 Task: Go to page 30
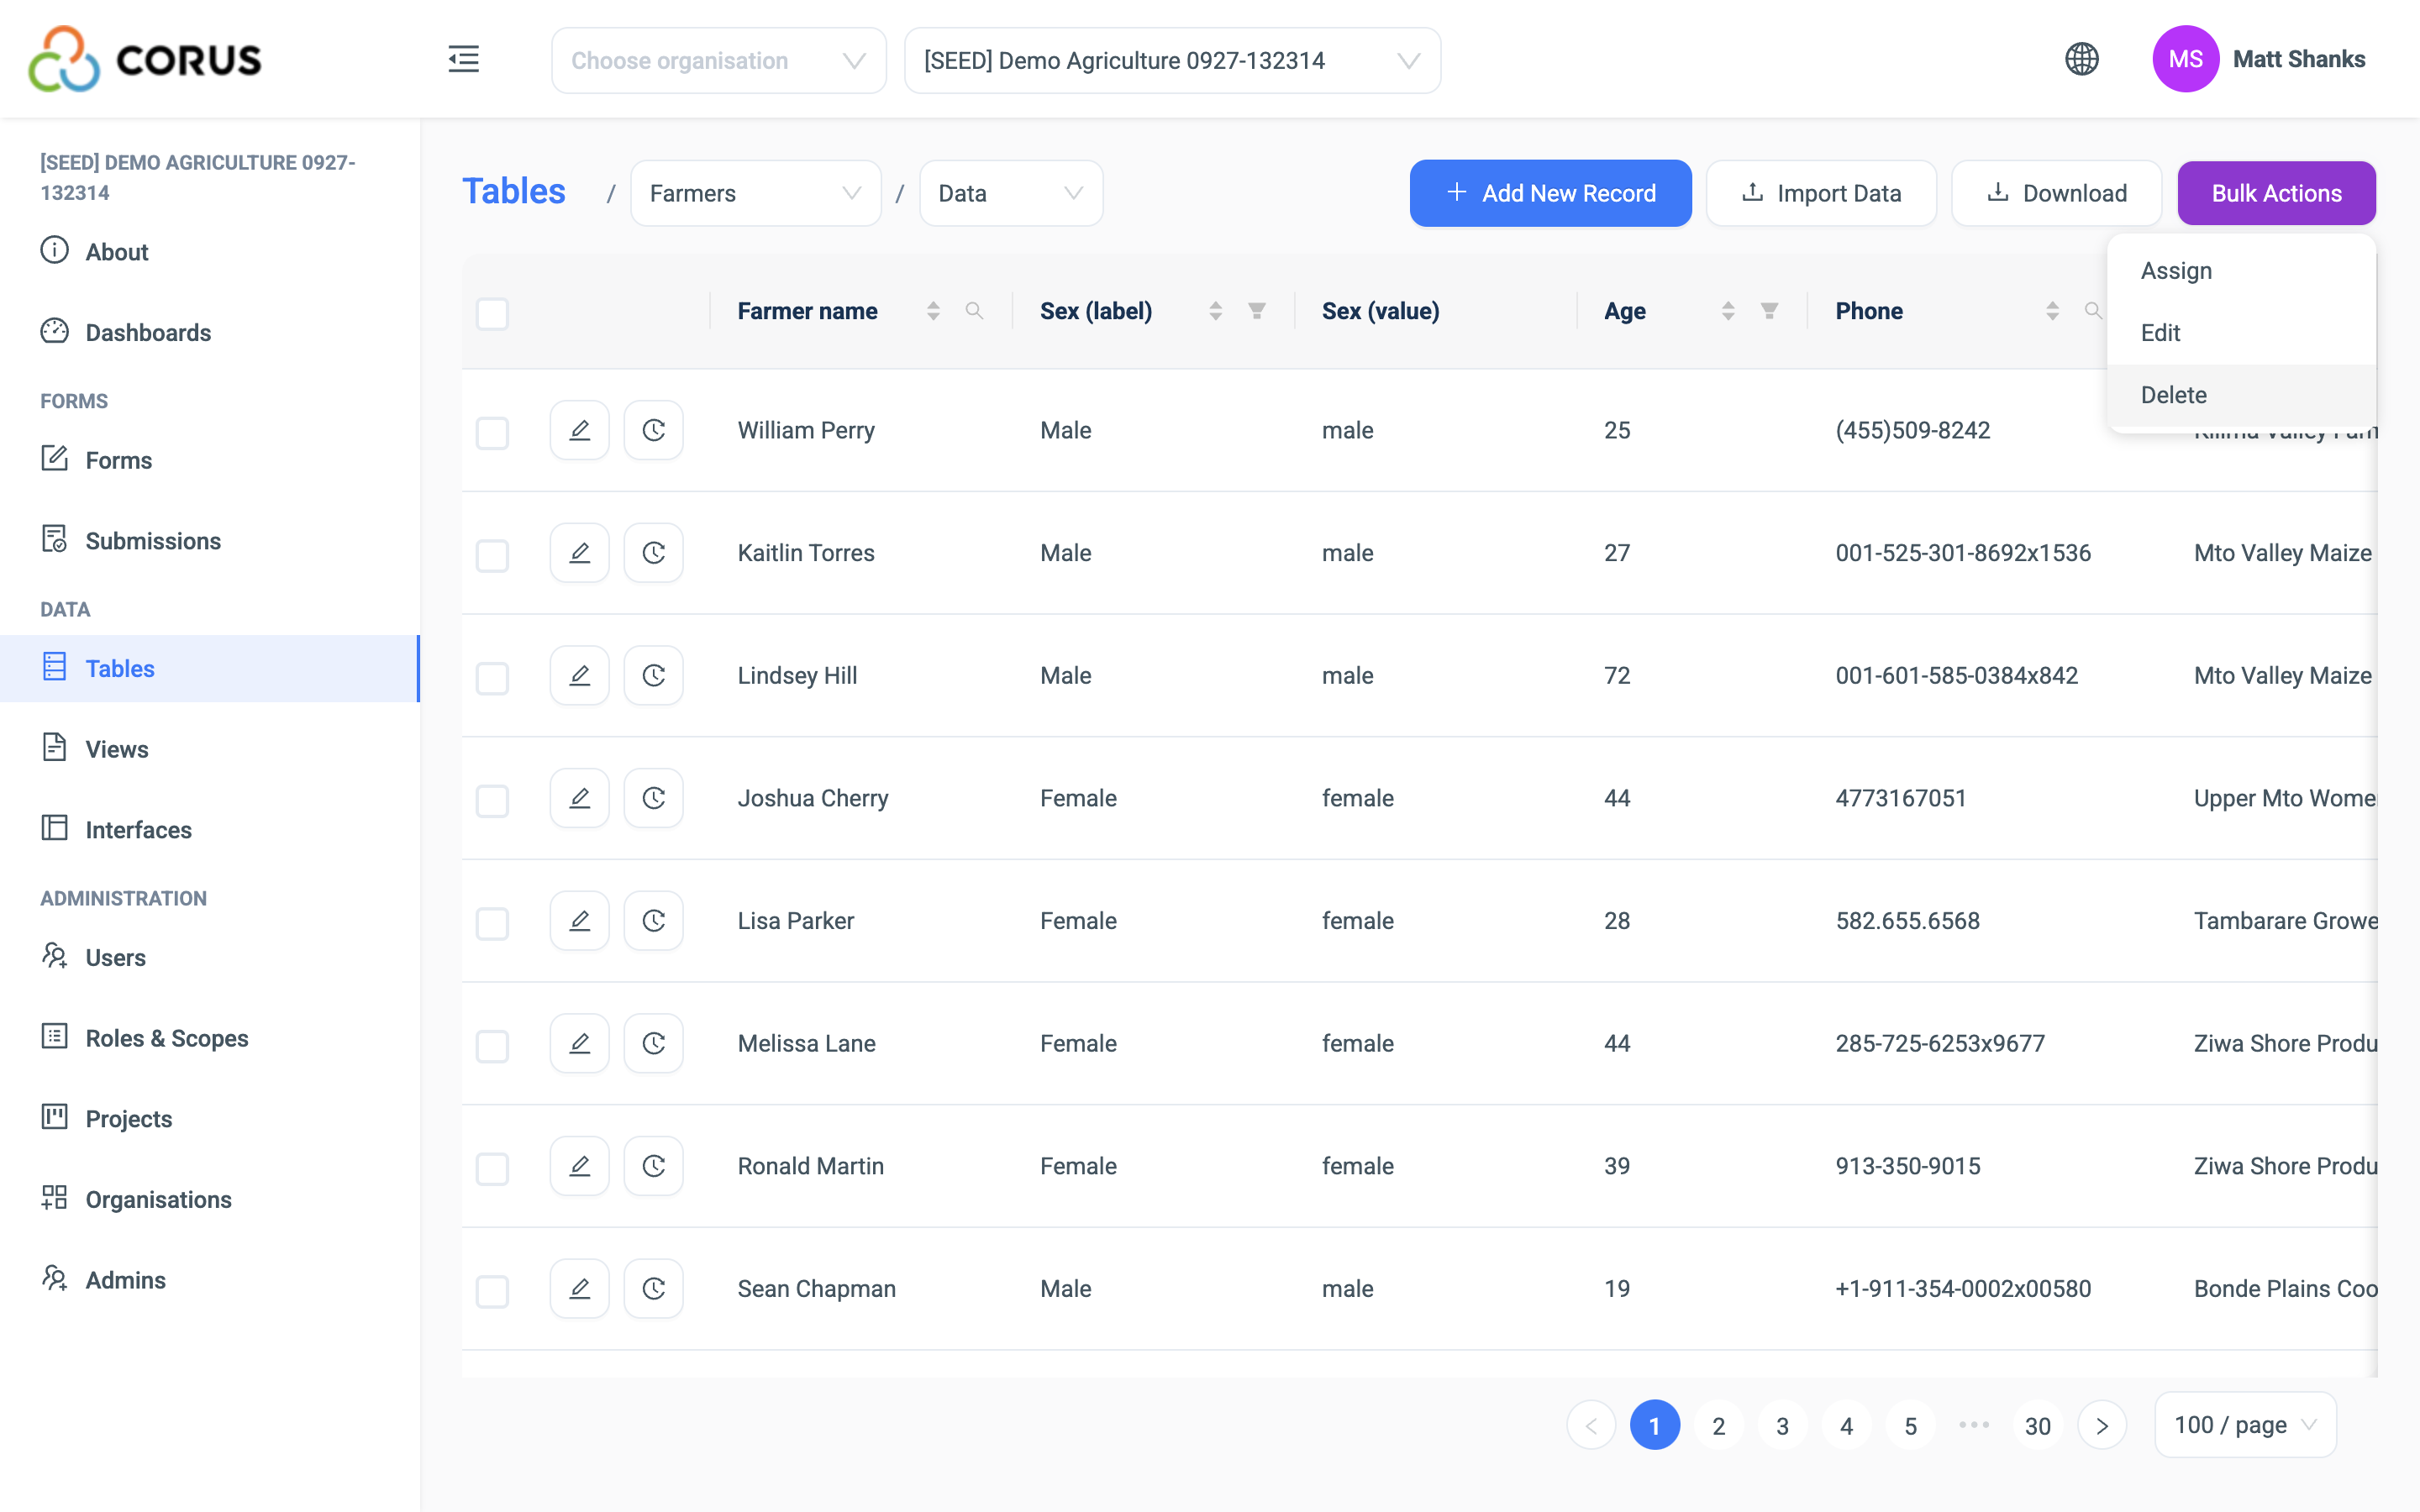coord(2037,1425)
